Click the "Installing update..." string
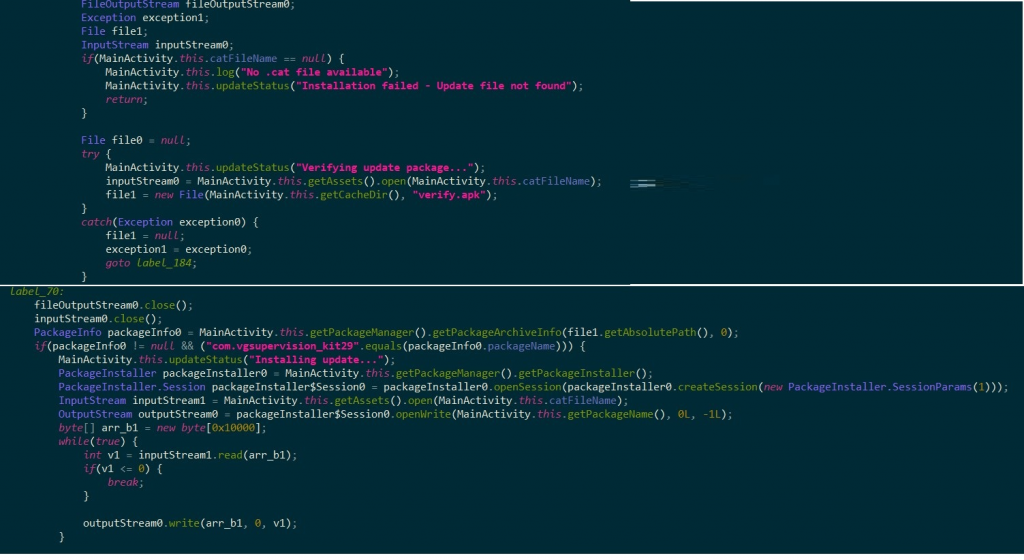 coord(315,360)
